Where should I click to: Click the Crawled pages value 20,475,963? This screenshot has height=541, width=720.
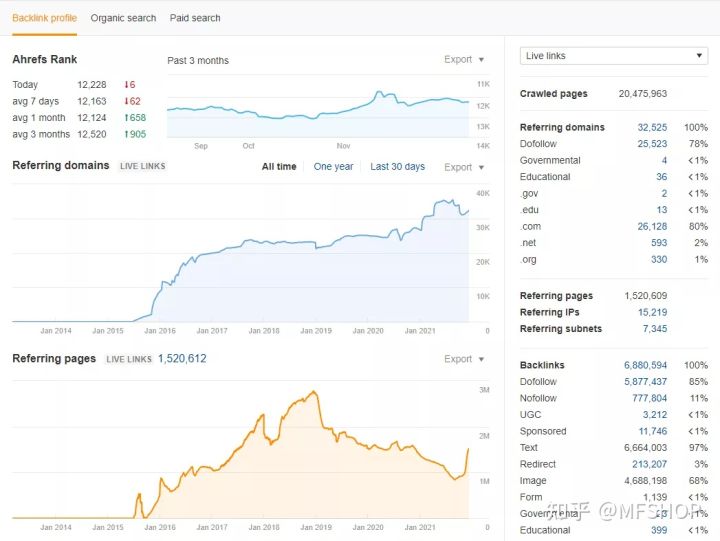tap(642, 94)
